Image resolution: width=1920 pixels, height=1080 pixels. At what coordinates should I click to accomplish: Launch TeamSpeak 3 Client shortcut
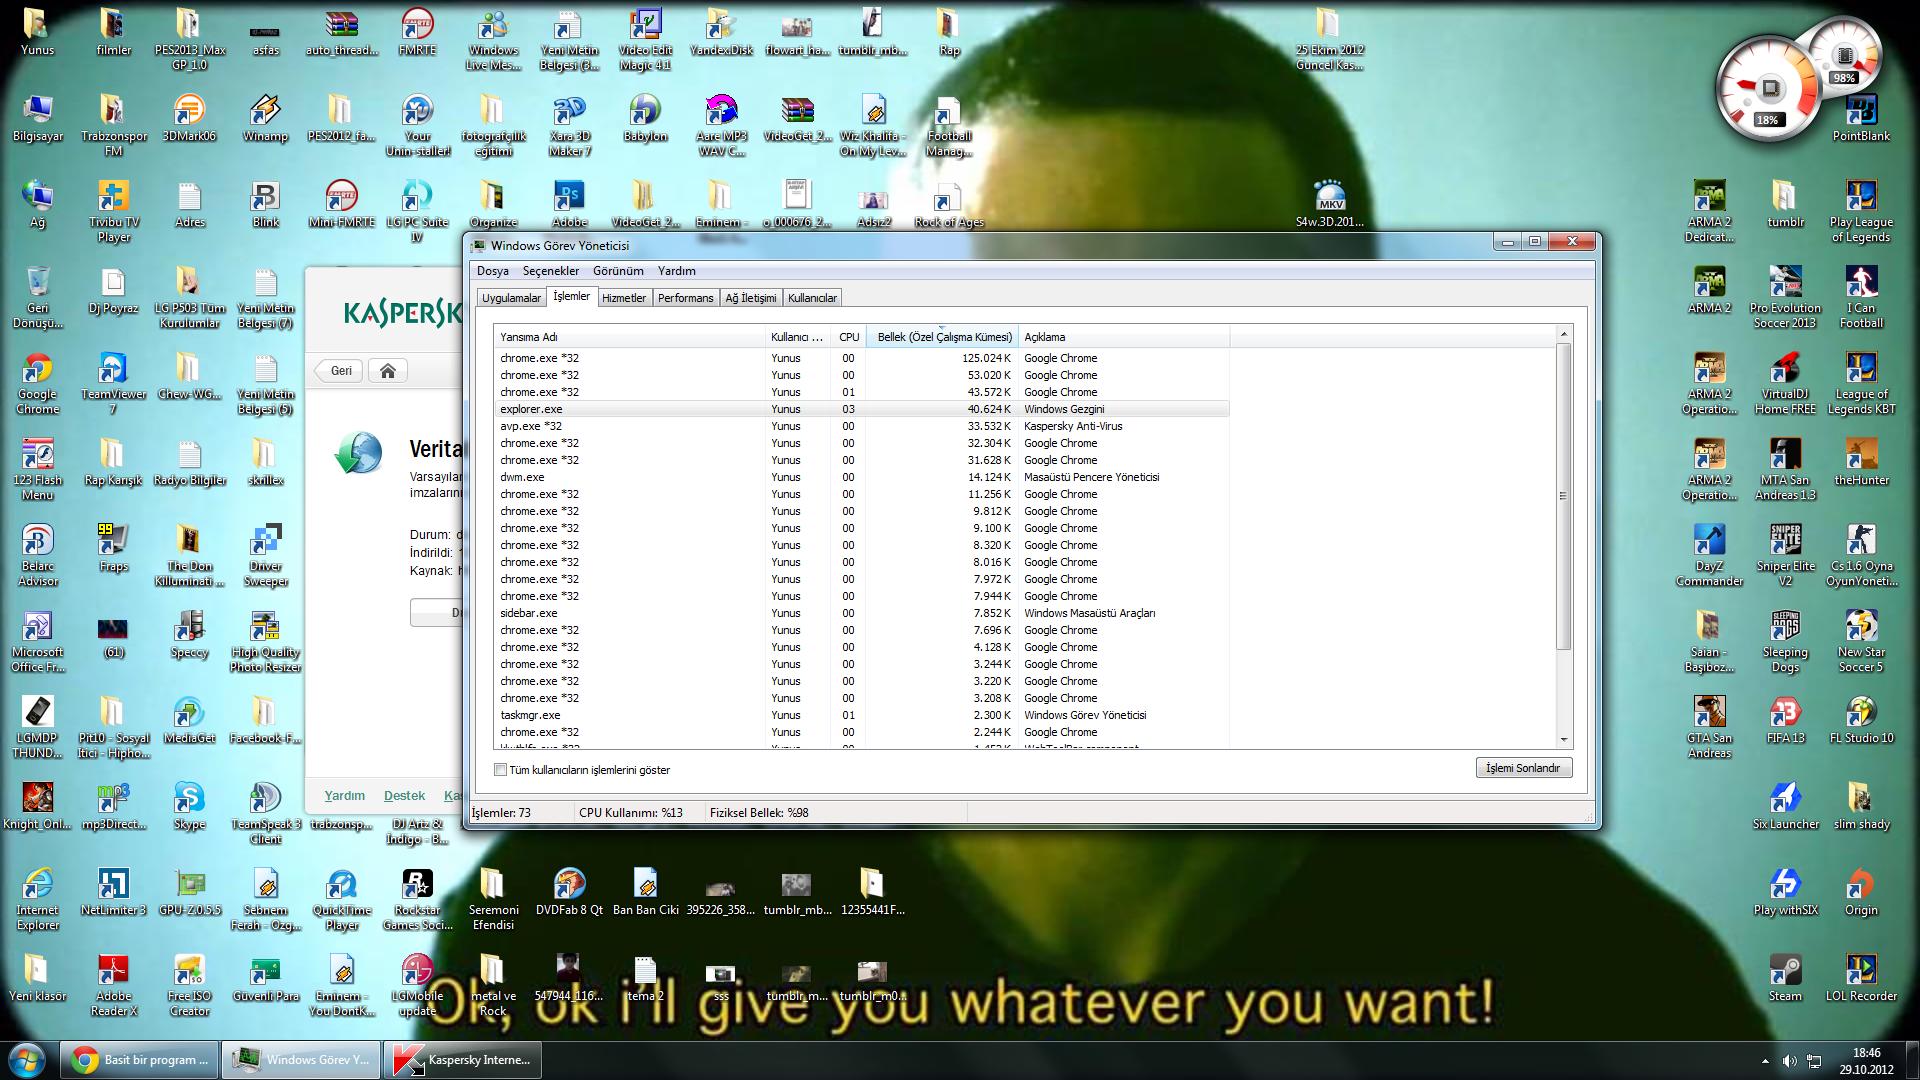coord(265,813)
